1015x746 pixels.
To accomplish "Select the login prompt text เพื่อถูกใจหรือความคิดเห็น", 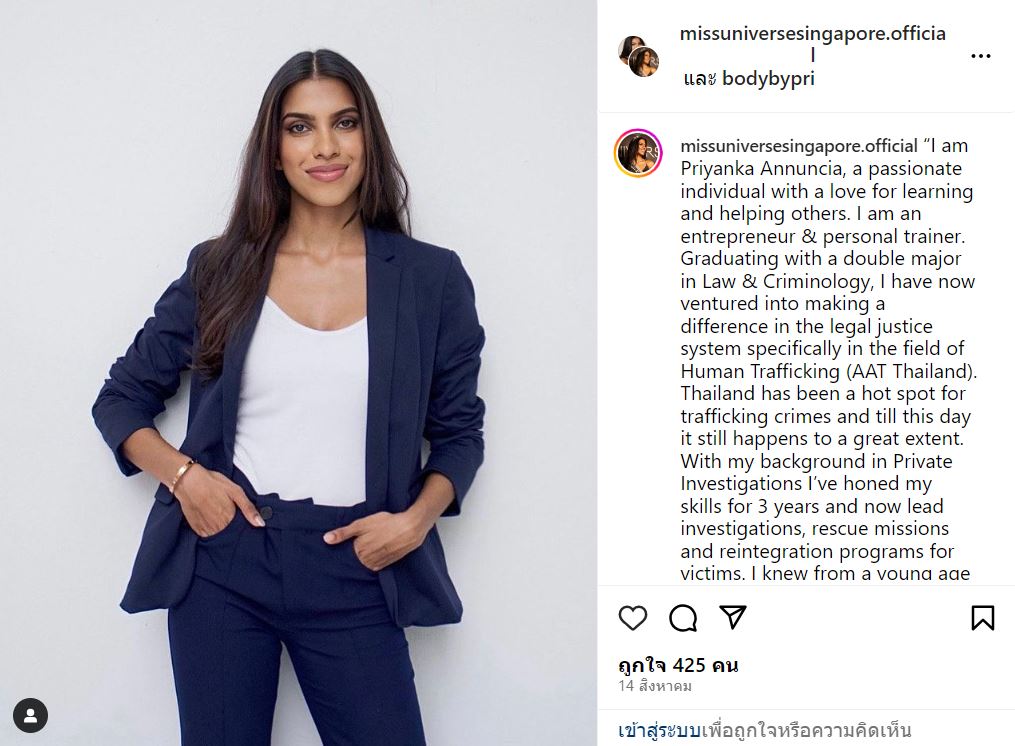I will [x=806, y=730].
